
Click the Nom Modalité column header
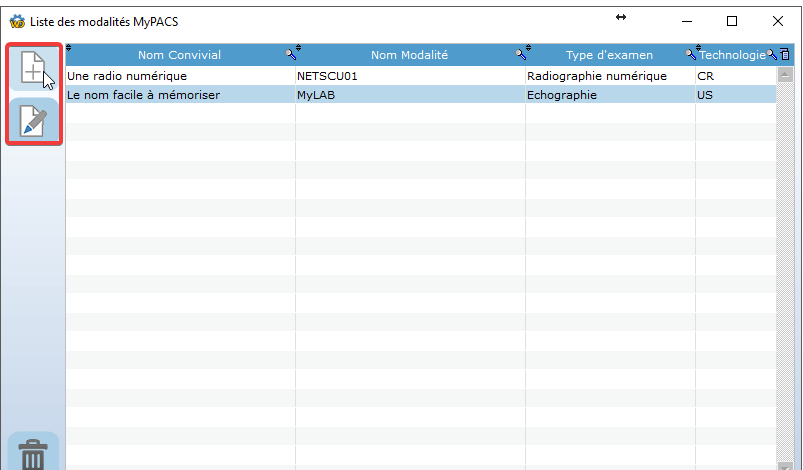point(409,55)
